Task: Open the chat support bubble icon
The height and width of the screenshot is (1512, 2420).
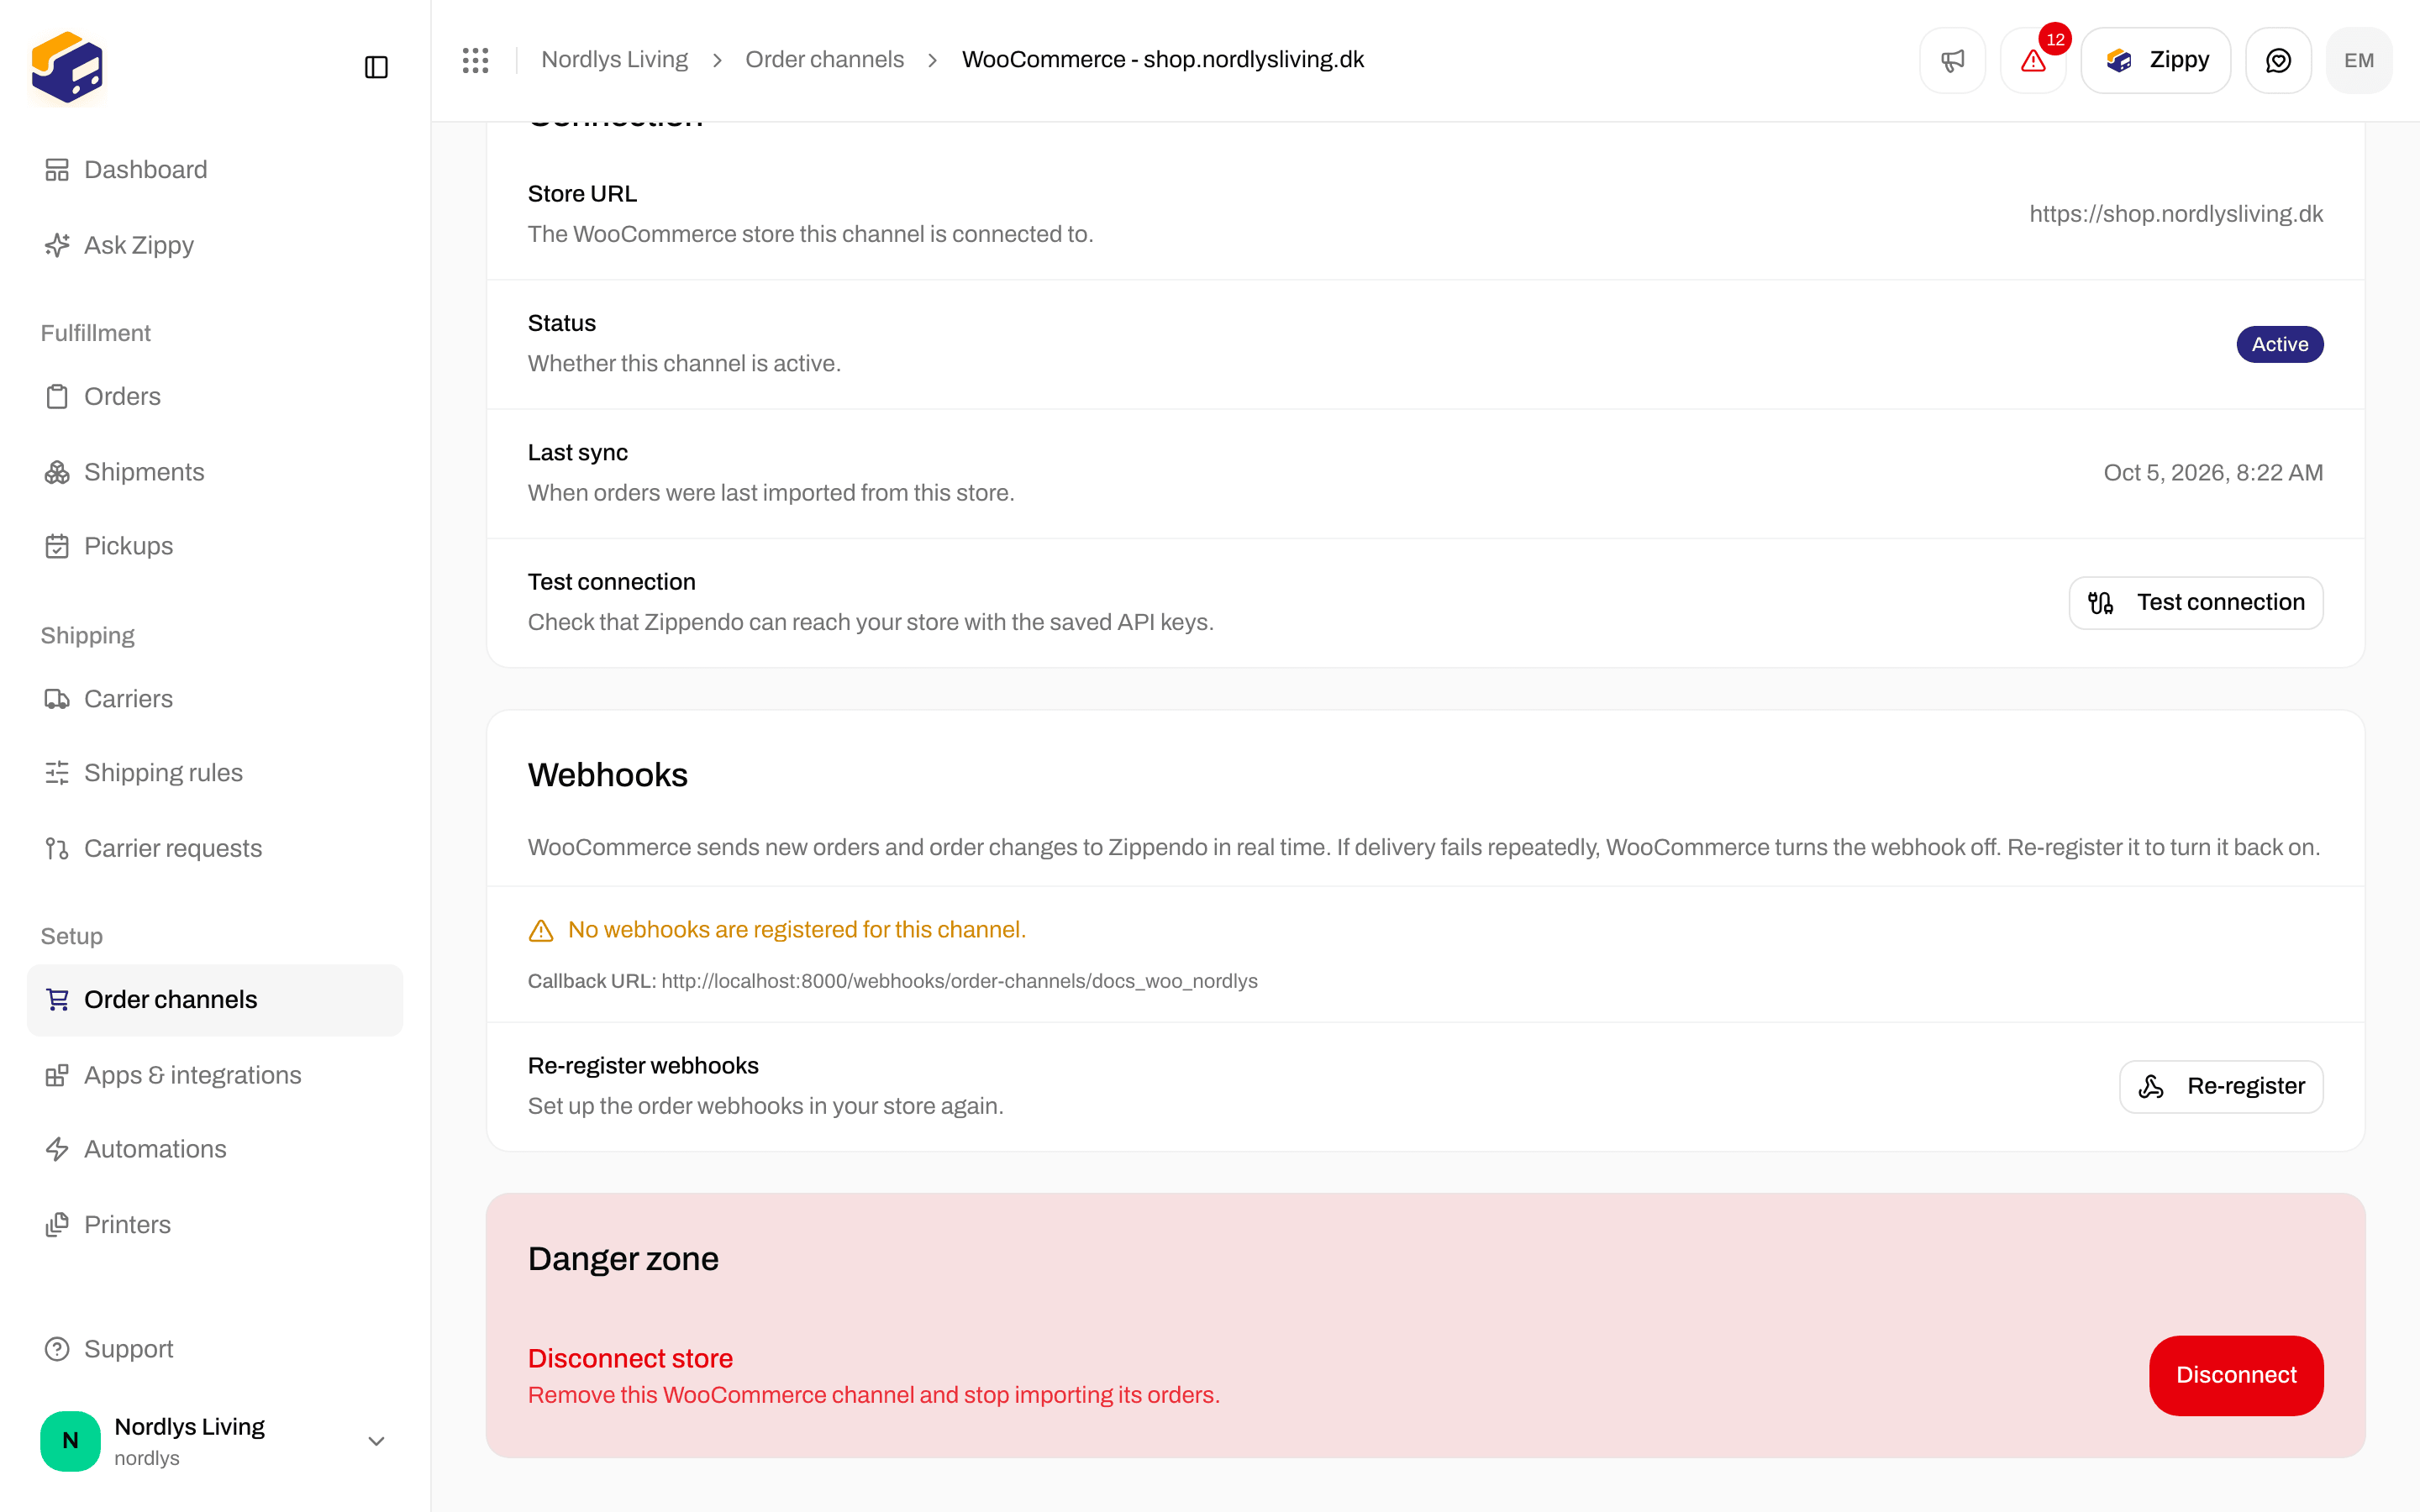Action: click(x=2278, y=60)
